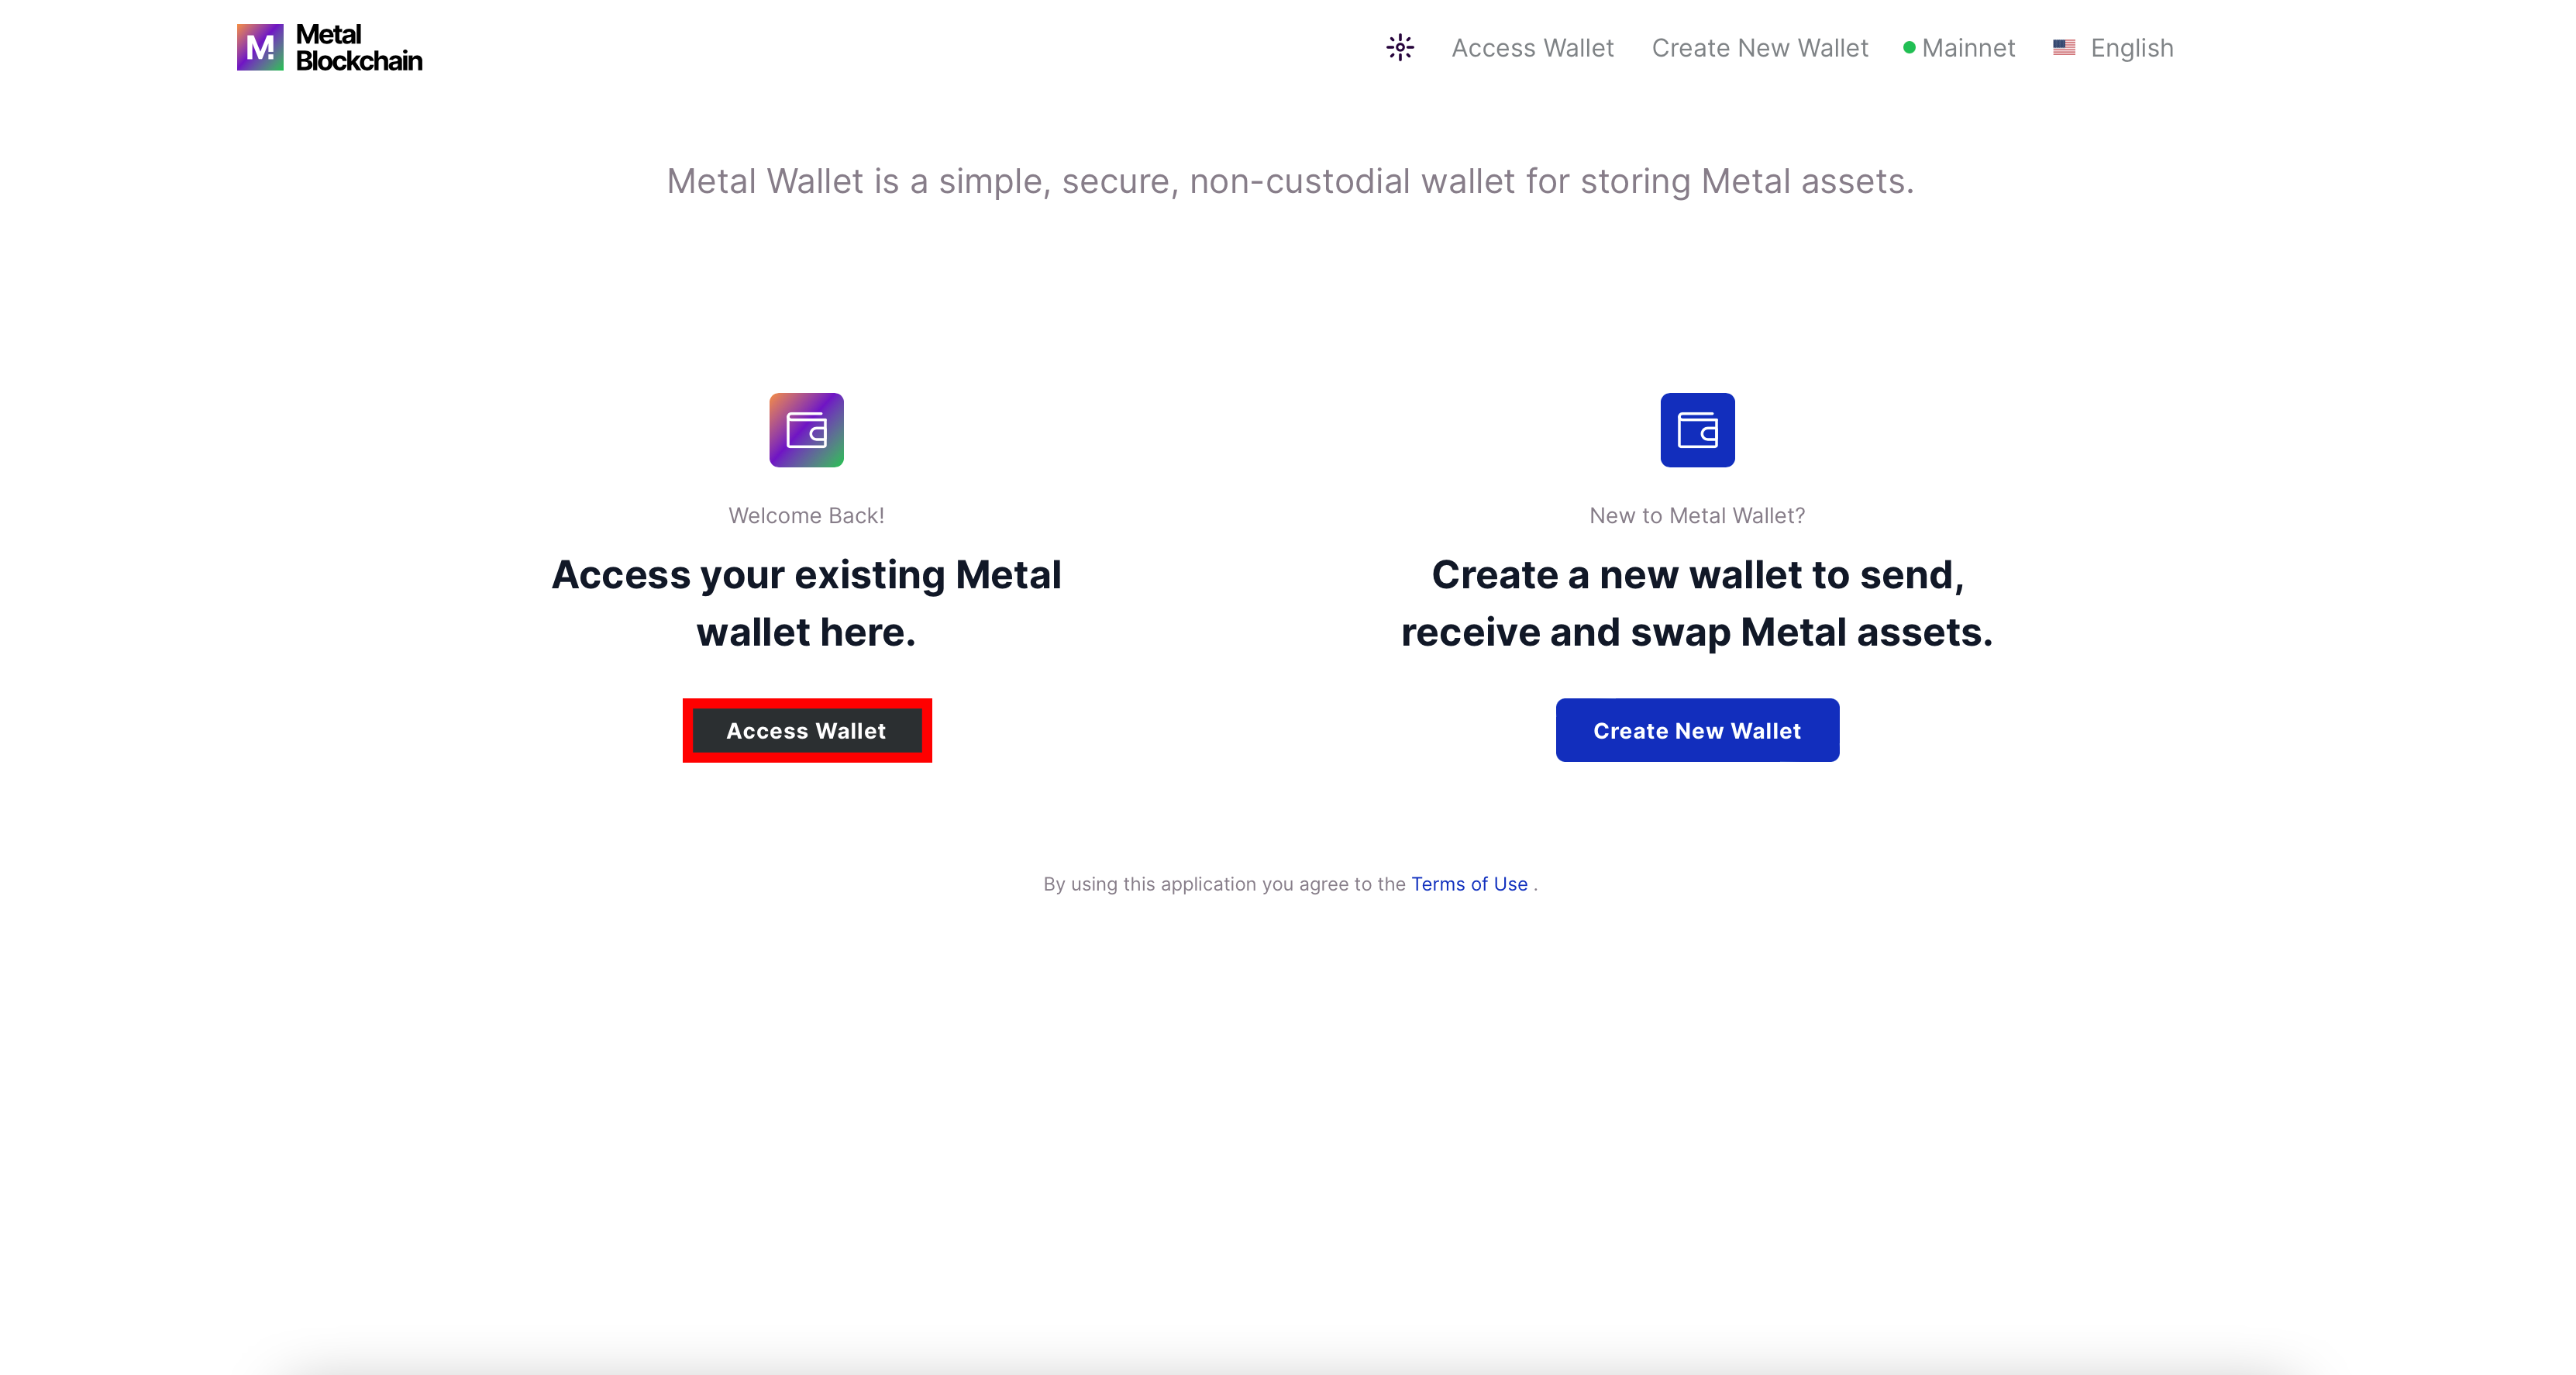
Task: Click the 'By using this application' notice
Action: coord(1224,884)
